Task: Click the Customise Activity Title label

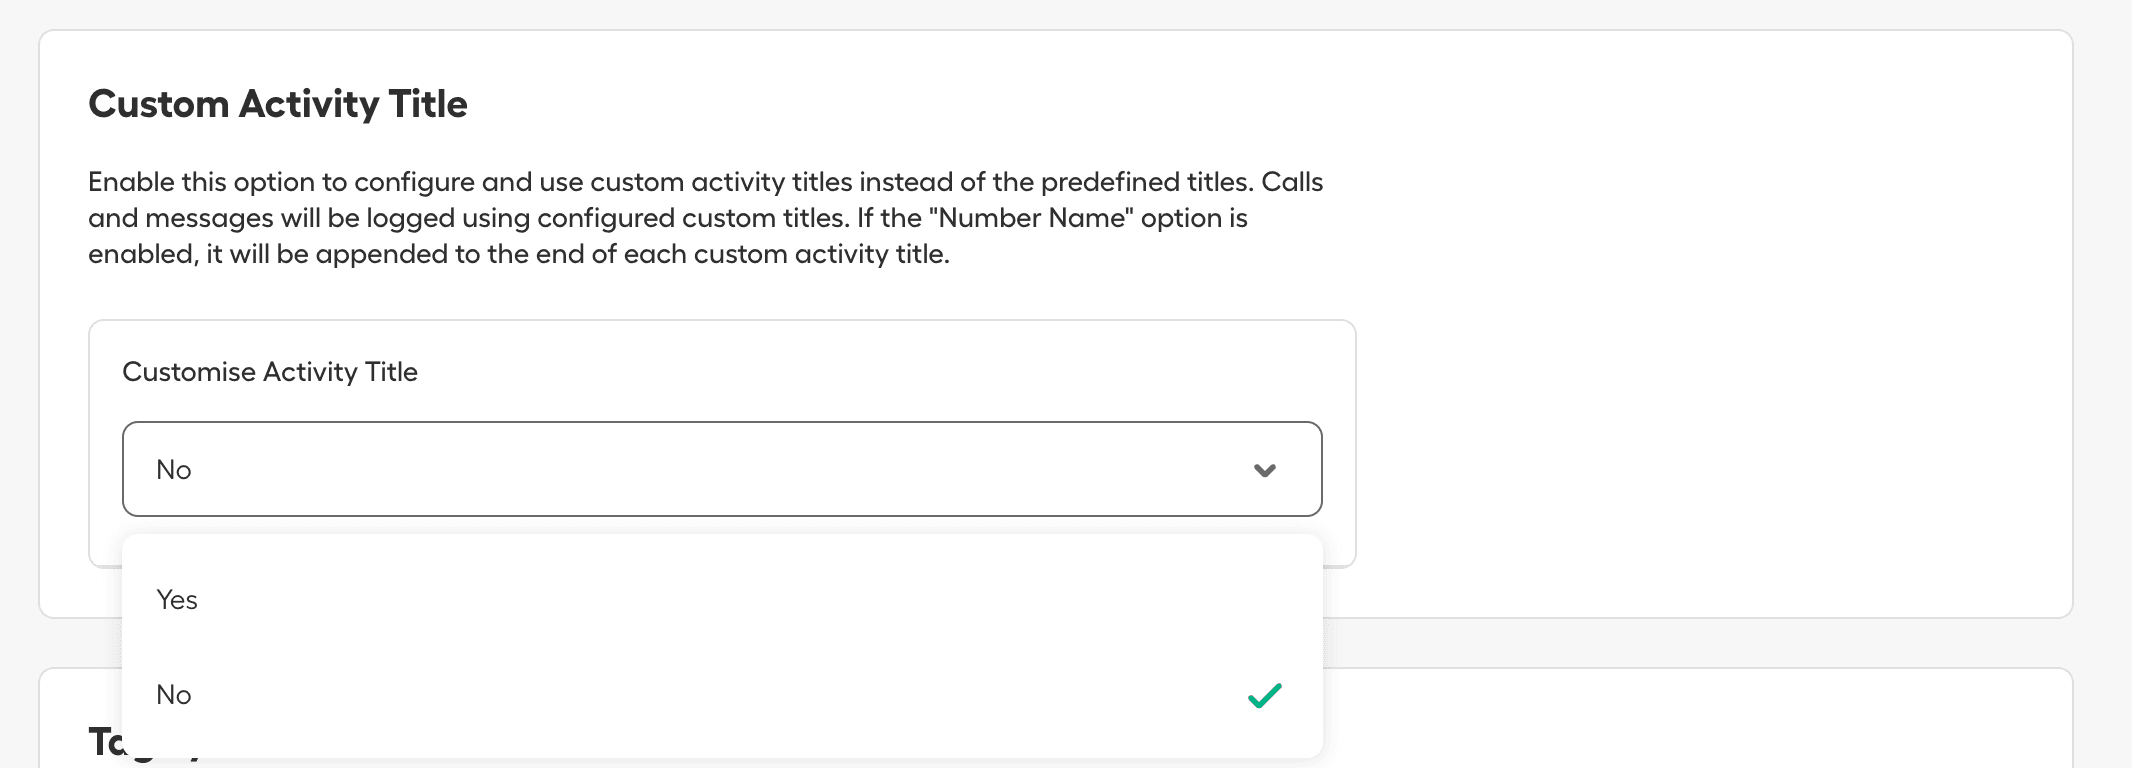Action: (270, 371)
